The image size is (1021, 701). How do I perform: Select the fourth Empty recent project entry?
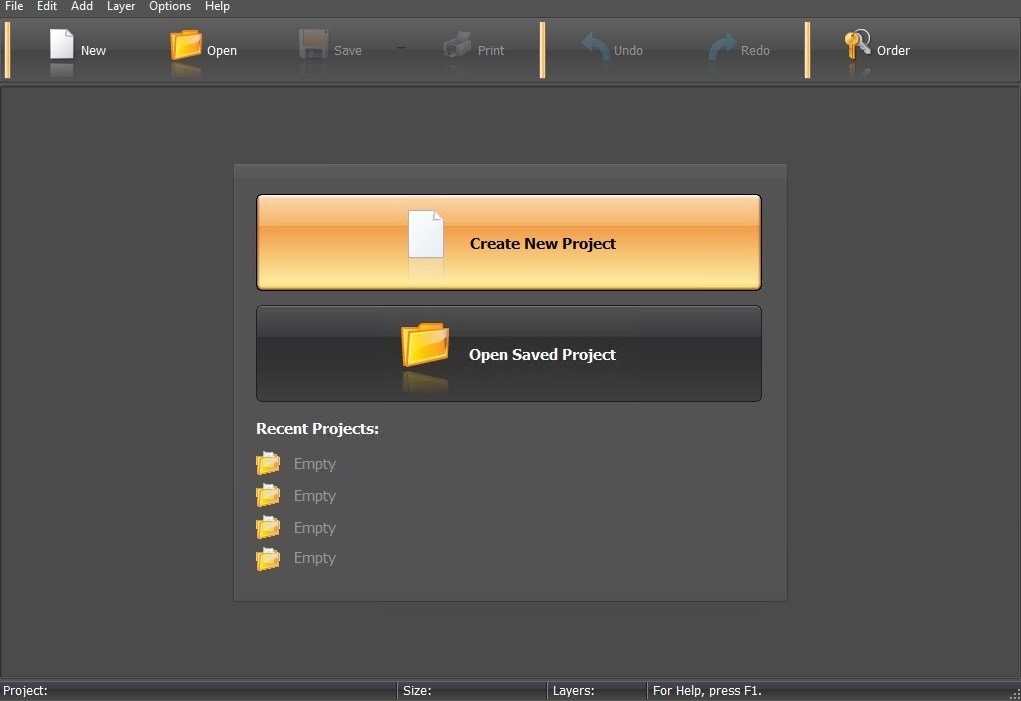[x=296, y=558]
